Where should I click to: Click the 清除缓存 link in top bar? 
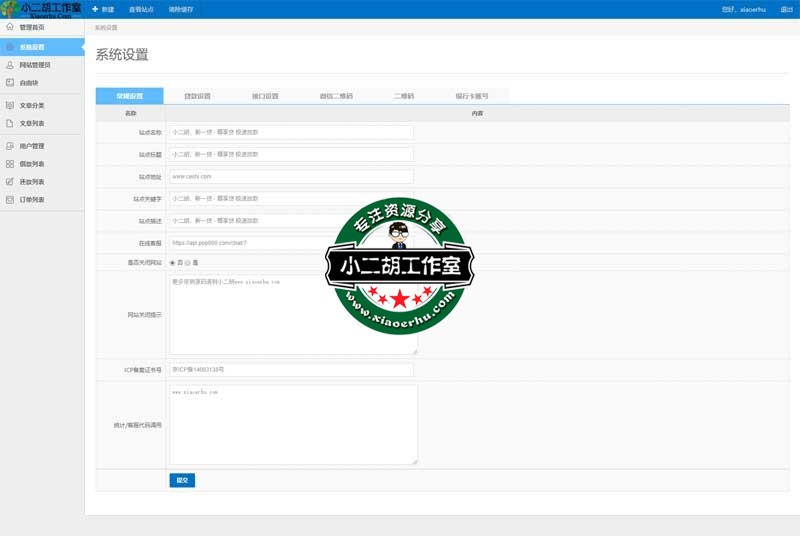click(182, 9)
